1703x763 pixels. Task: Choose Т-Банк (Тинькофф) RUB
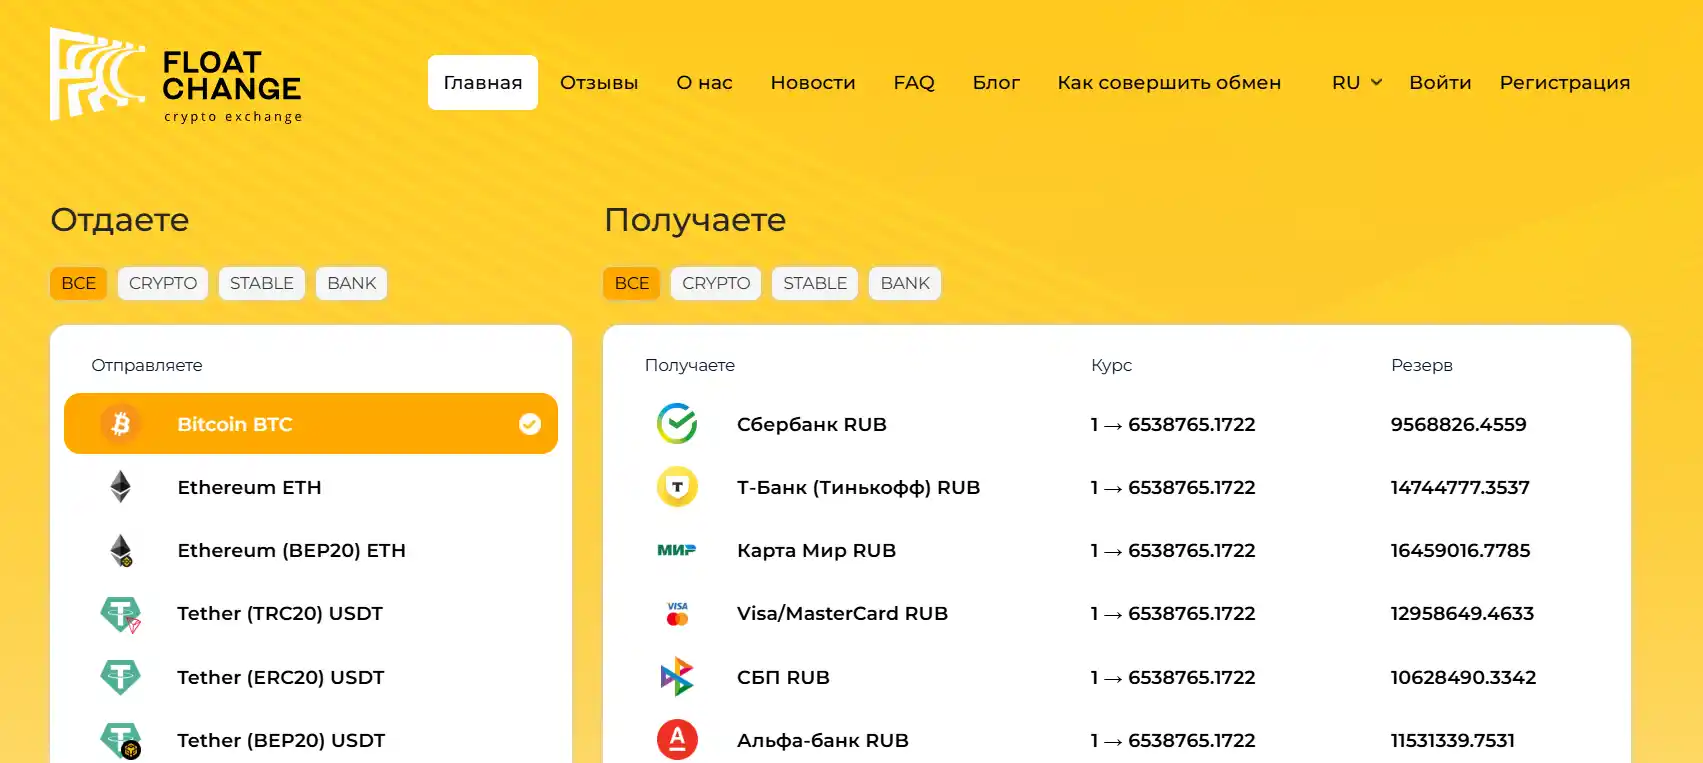(x=1117, y=487)
